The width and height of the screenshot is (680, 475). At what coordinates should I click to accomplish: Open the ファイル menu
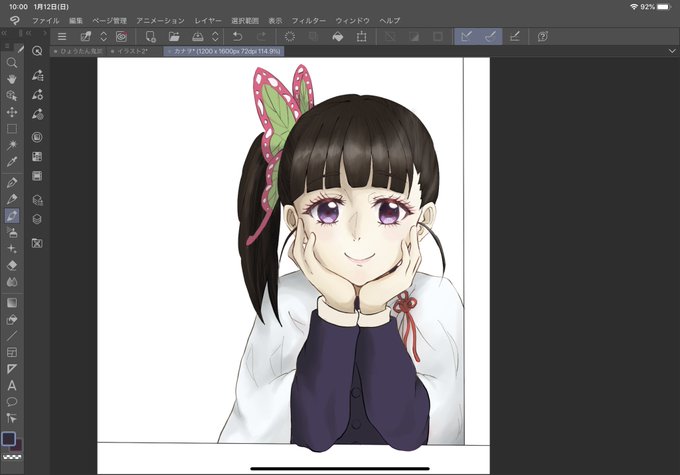click(x=46, y=20)
